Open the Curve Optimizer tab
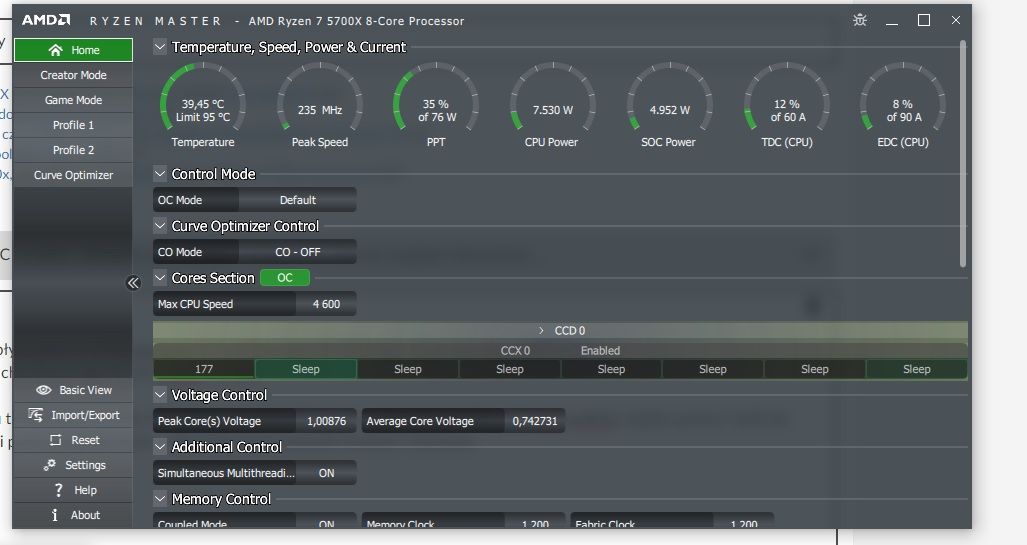Viewport: 1027px width, 545px height. pos(73,175)
